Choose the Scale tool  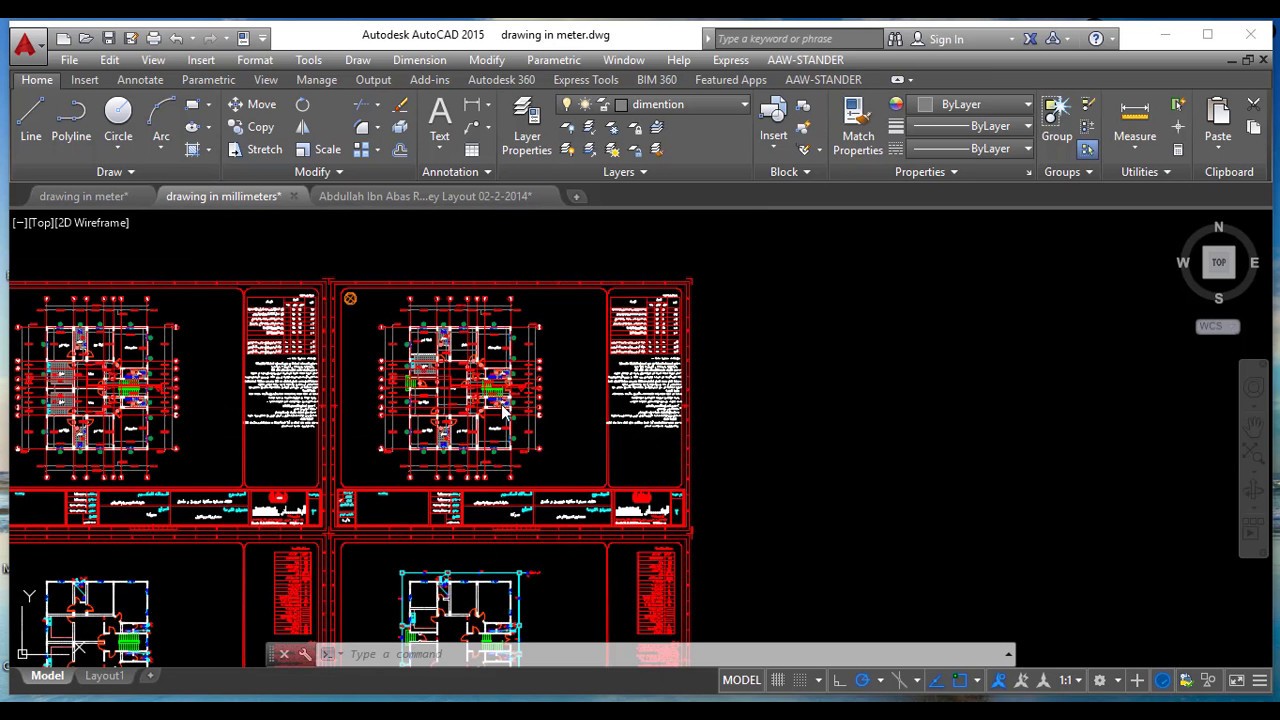318,149
